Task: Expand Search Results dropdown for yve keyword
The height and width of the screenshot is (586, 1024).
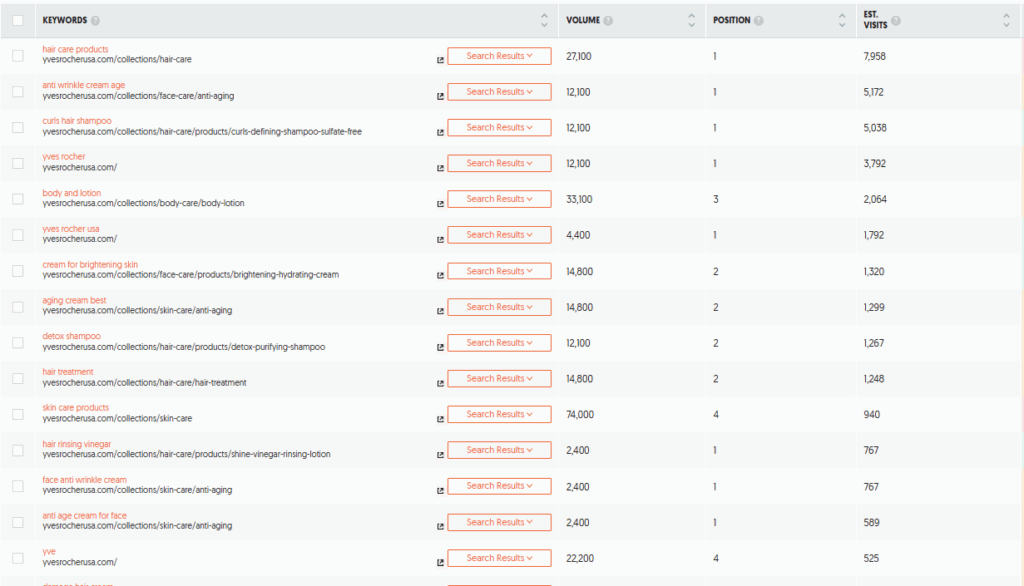Action: (499, 558)
